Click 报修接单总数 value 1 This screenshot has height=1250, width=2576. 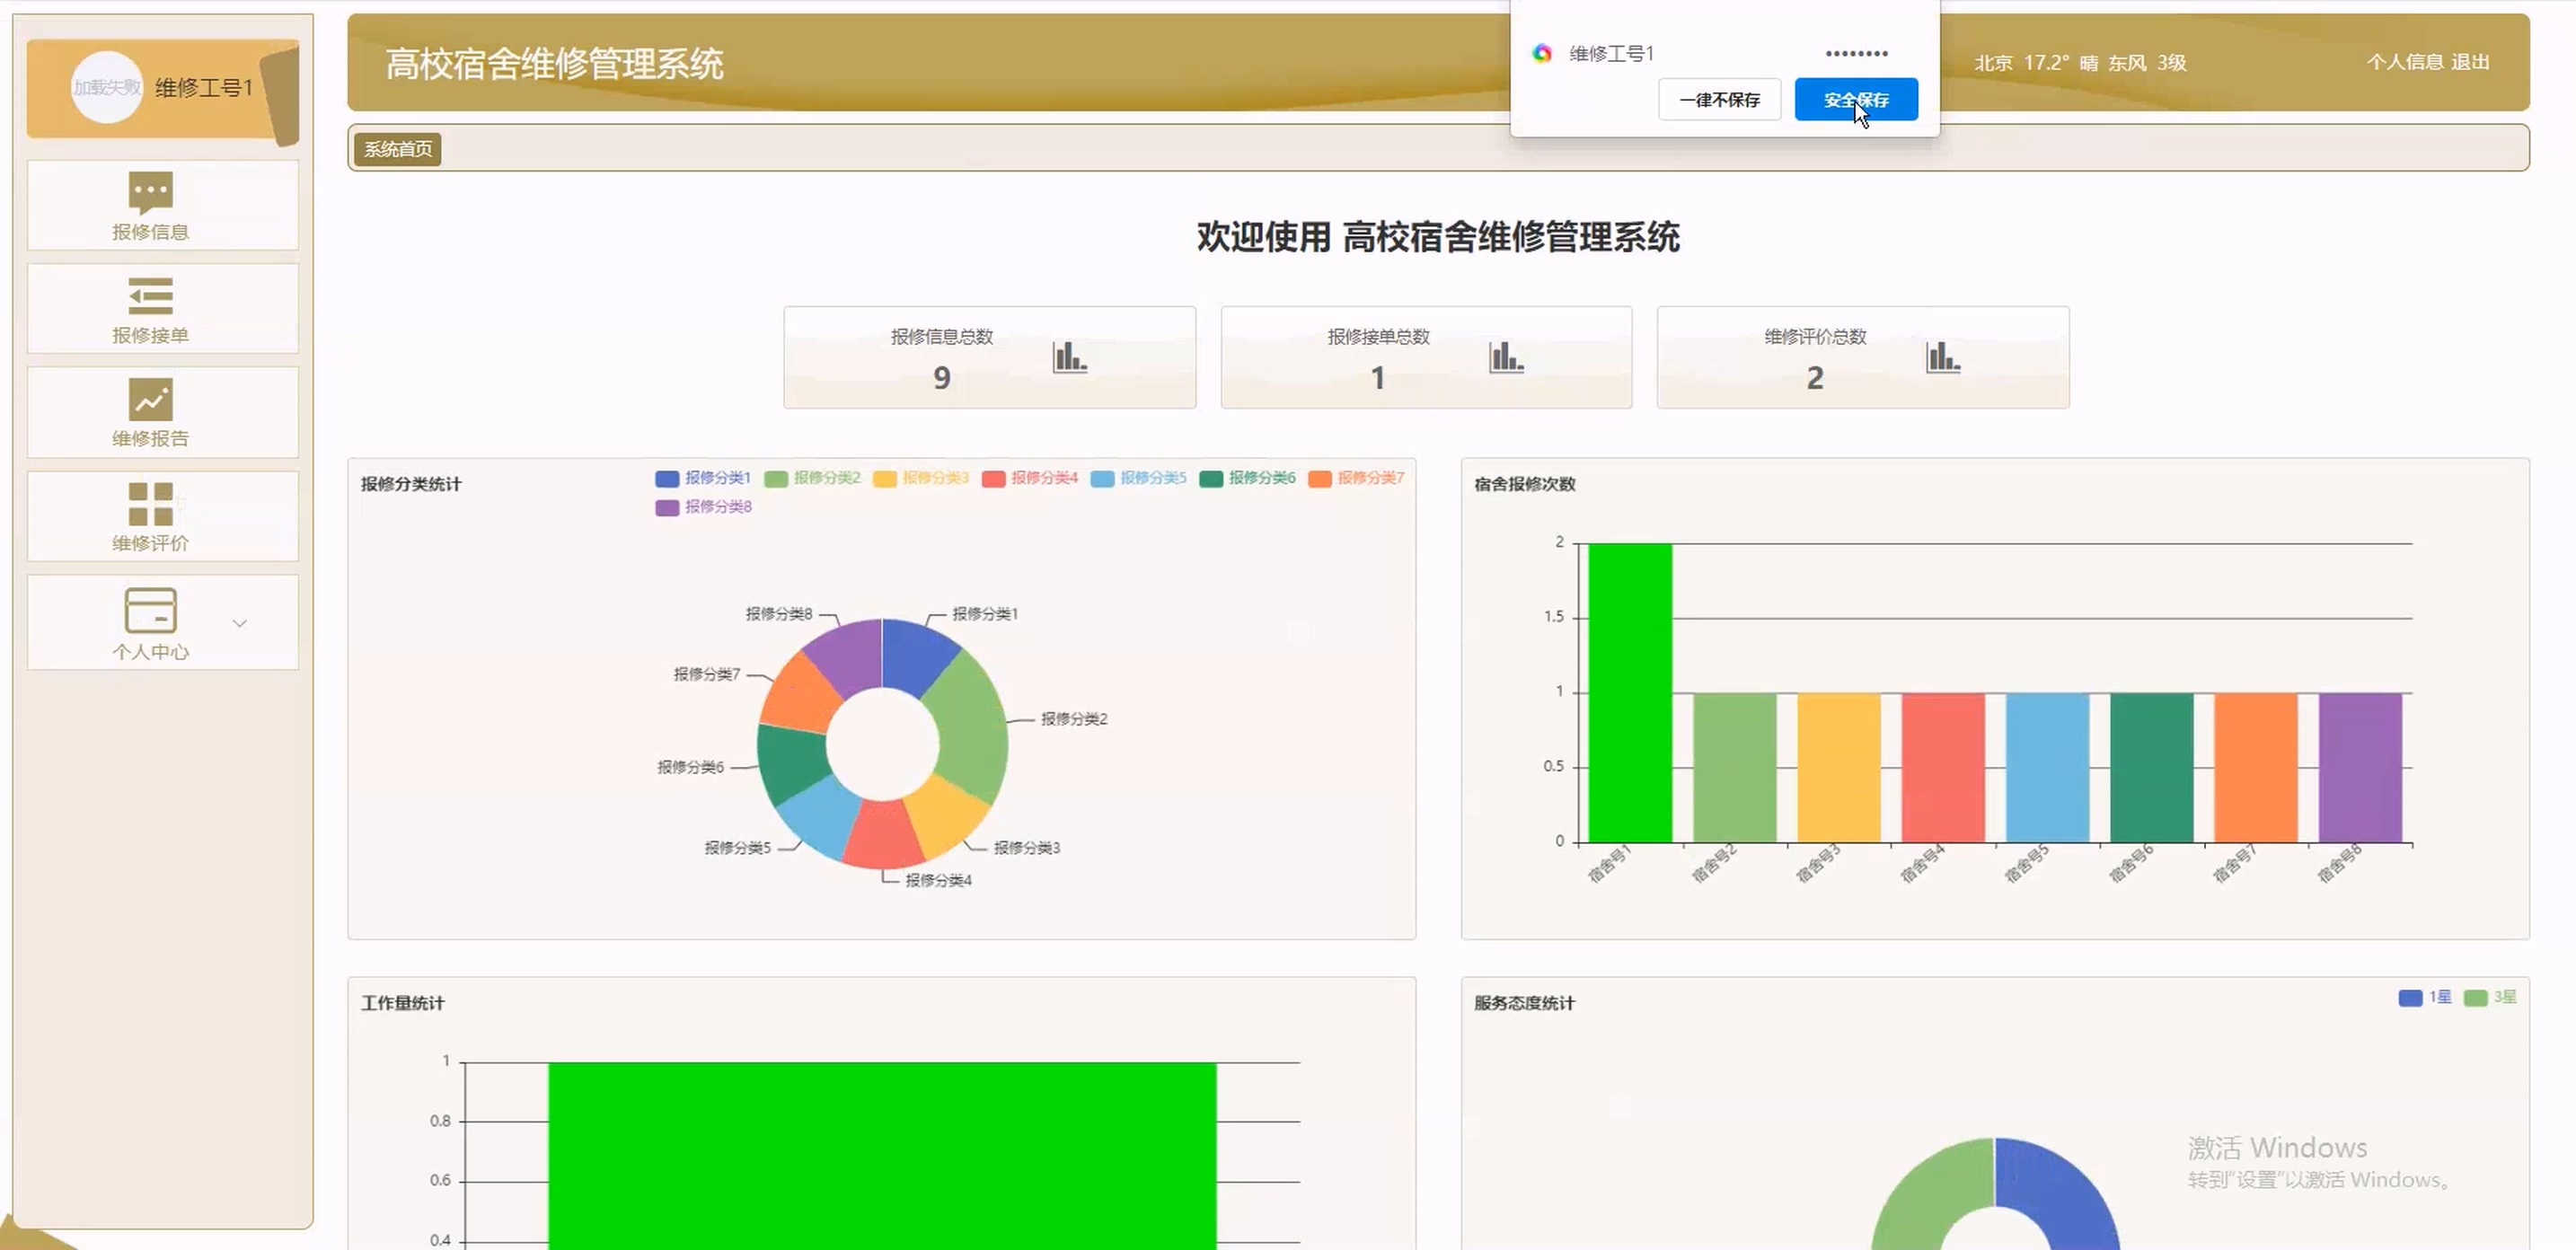1378,378
